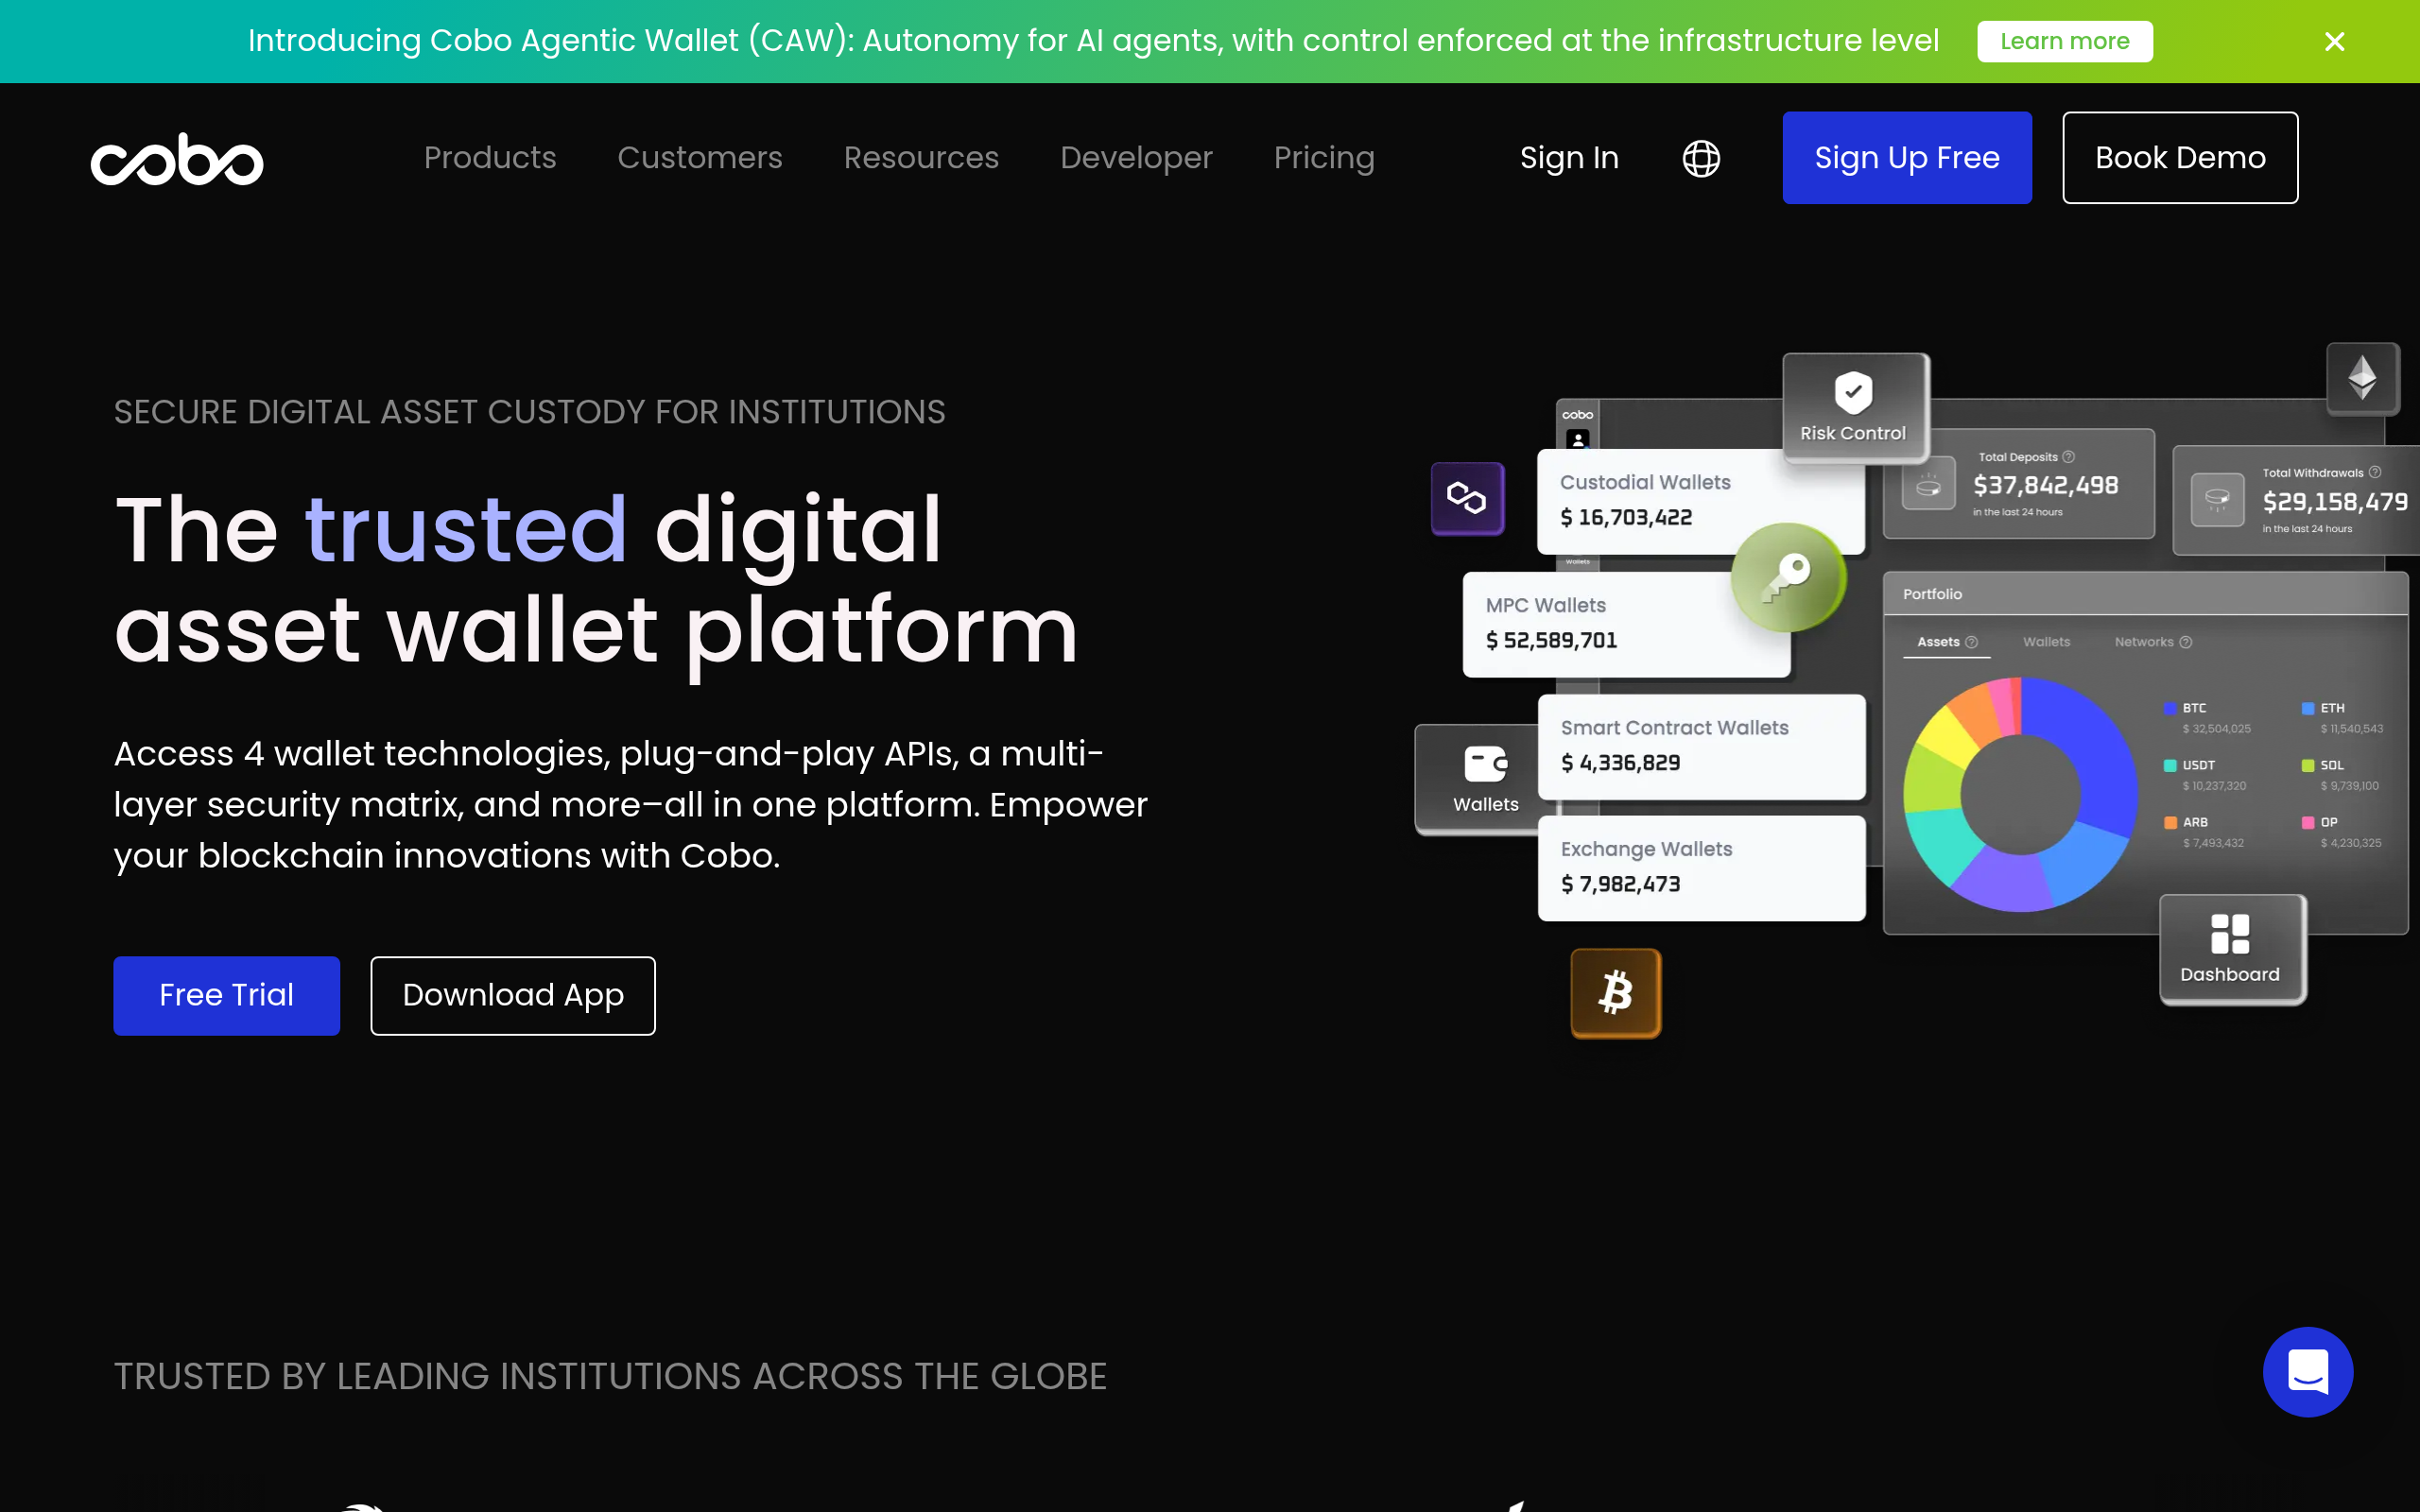The height and width of the screenshot is (1512, 2420).
Task: Click the BTC color swatch in legend
Action: point(2170,708)
